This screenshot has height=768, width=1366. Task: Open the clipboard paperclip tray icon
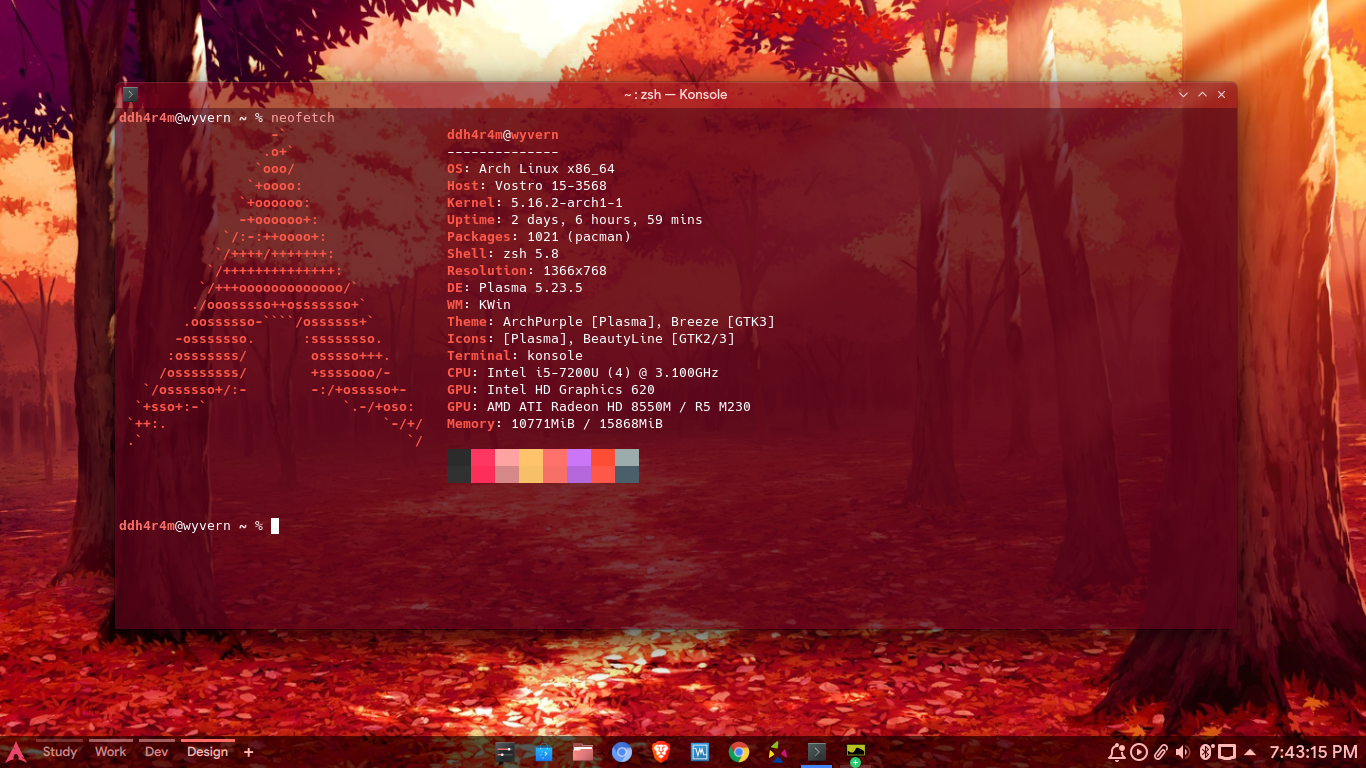point(1161,752)
